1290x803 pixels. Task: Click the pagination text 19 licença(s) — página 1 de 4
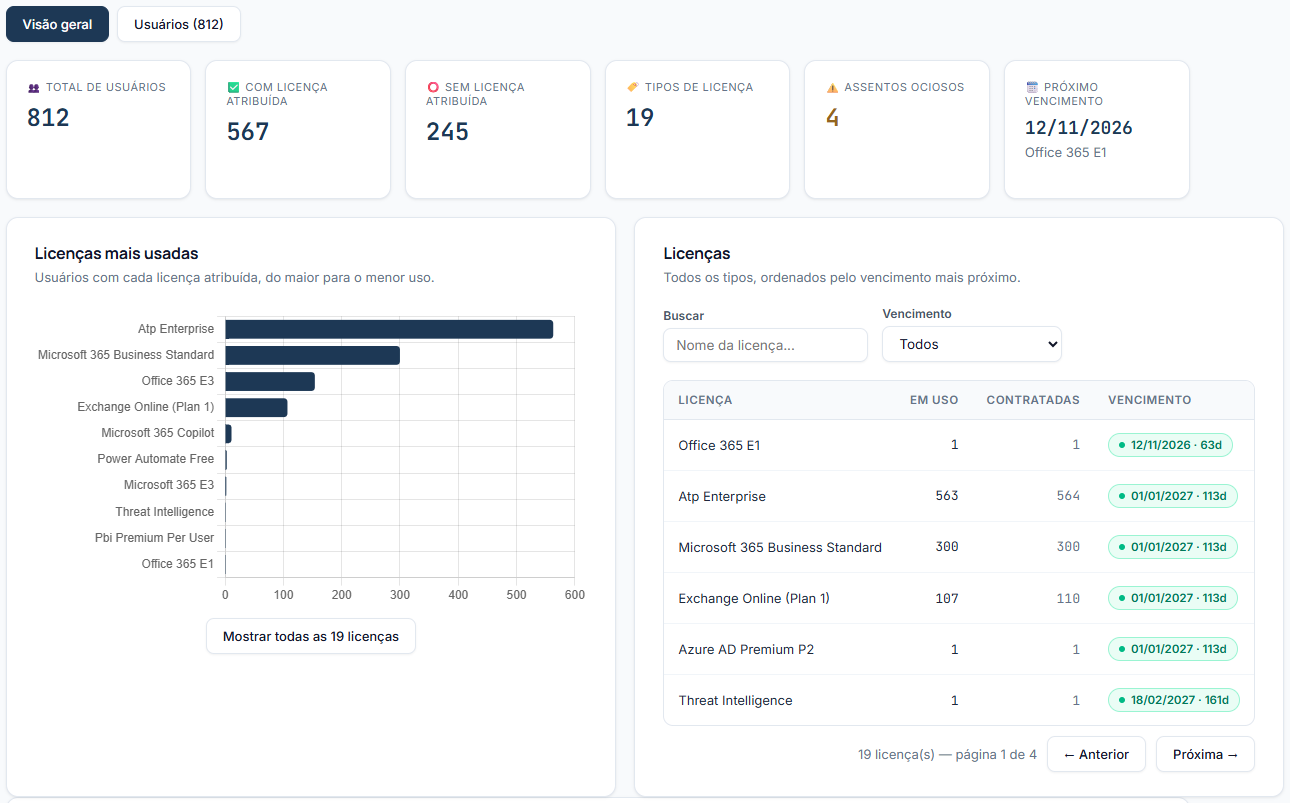point(947,755)
